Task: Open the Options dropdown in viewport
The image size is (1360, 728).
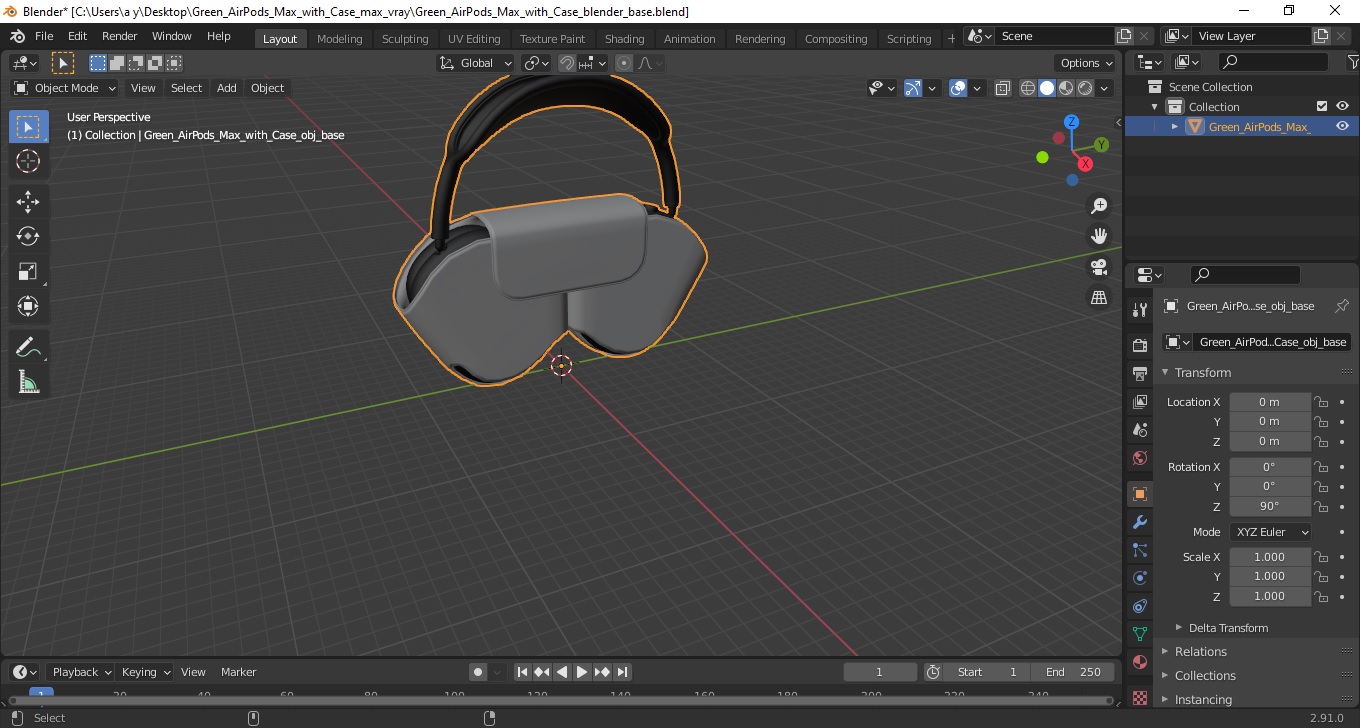Action: (x=1086, y=63)
